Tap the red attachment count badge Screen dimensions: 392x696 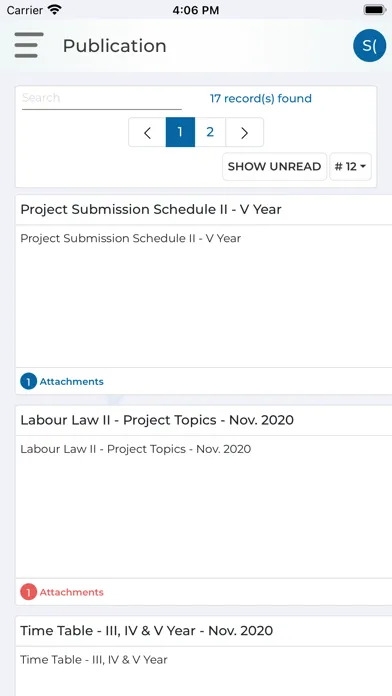[28, 592]
